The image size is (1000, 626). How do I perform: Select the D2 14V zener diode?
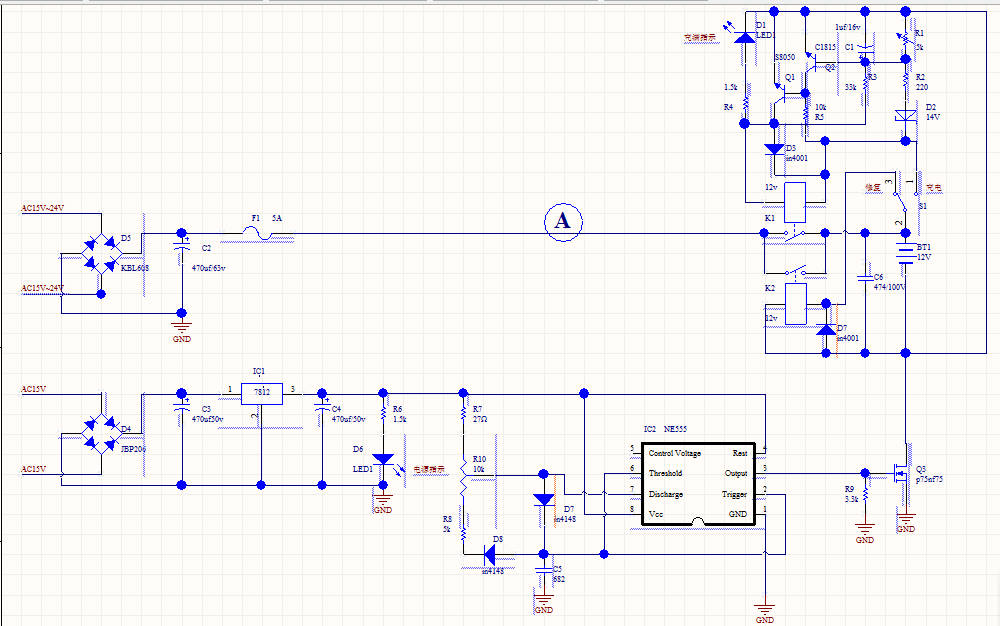coord(905,117)
